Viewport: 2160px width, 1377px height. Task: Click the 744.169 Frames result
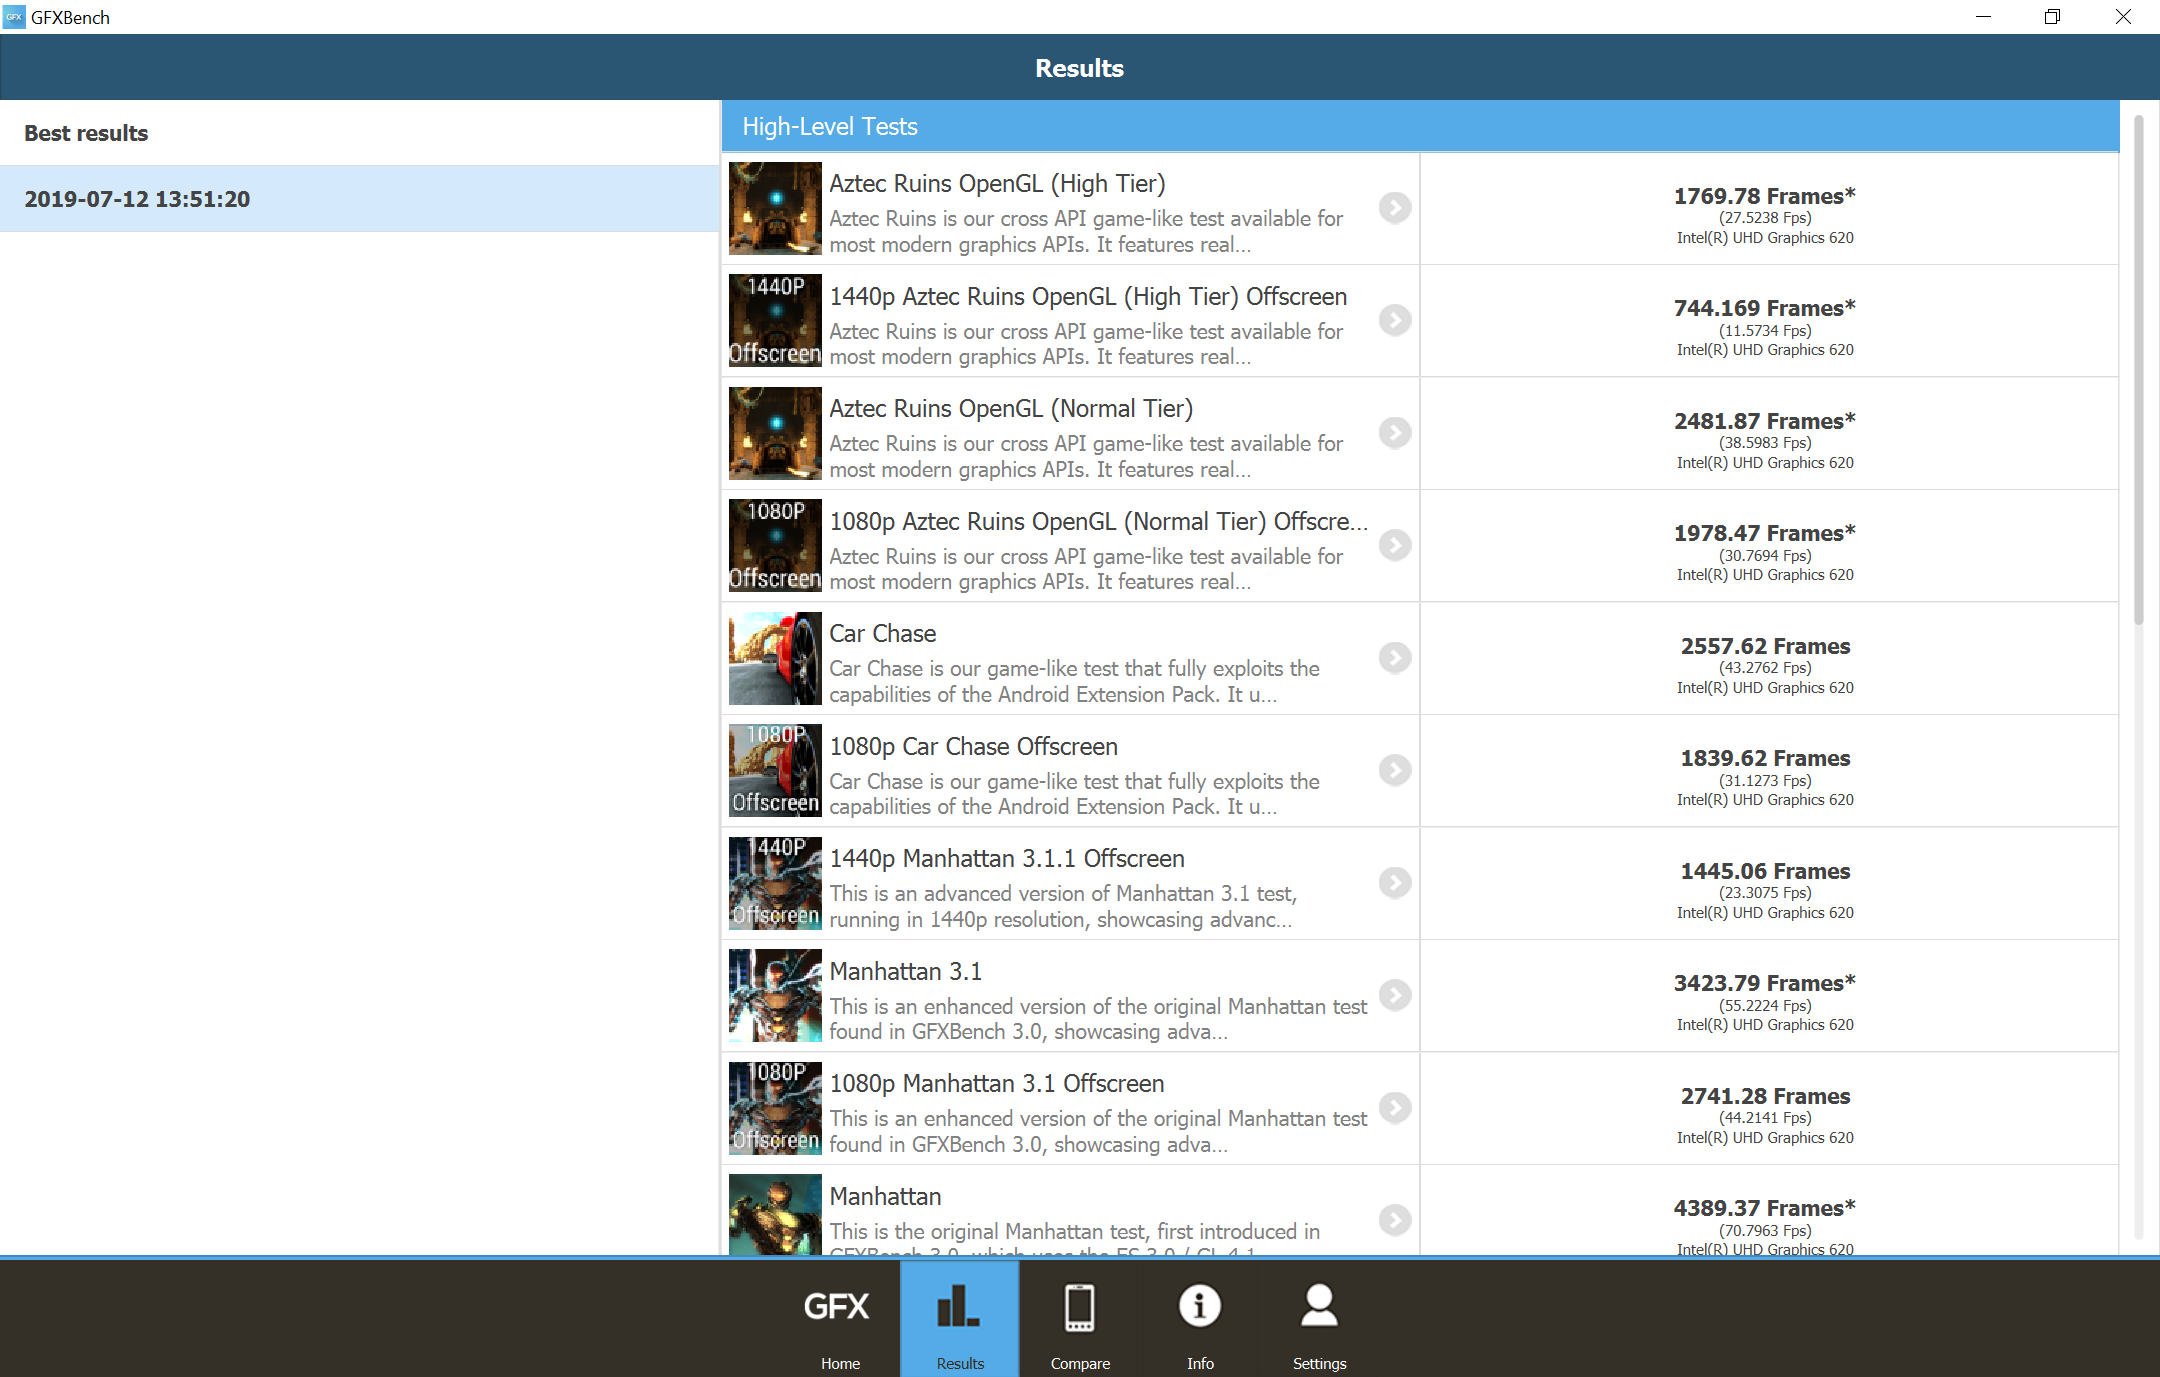pos(1765,308)
